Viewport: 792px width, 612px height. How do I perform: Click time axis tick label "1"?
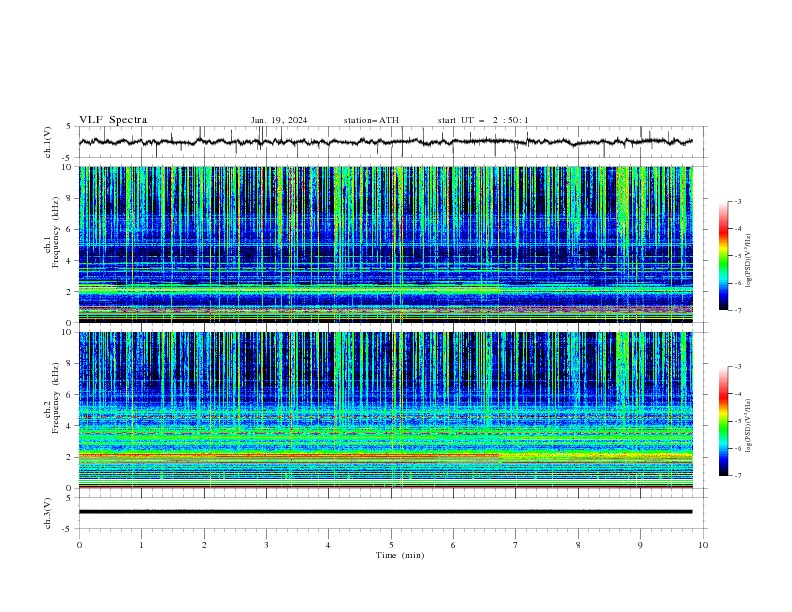pyautogui.click(x=141, y=545)
